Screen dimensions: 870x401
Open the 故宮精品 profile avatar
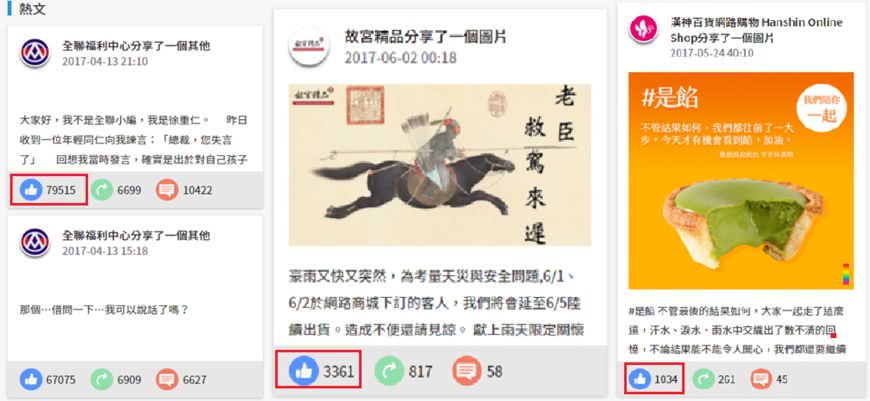pyautogui.click(x=309, y=47)
